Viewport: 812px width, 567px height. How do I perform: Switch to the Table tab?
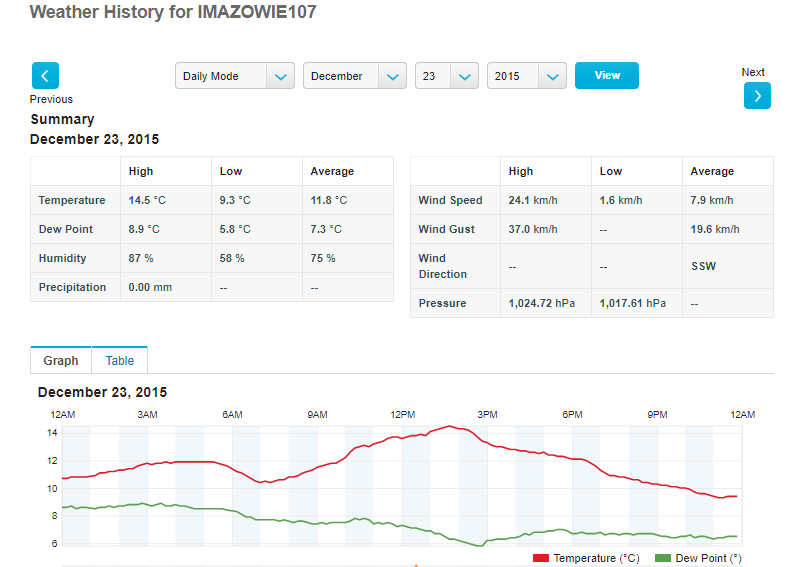click(x=120, y=361)
